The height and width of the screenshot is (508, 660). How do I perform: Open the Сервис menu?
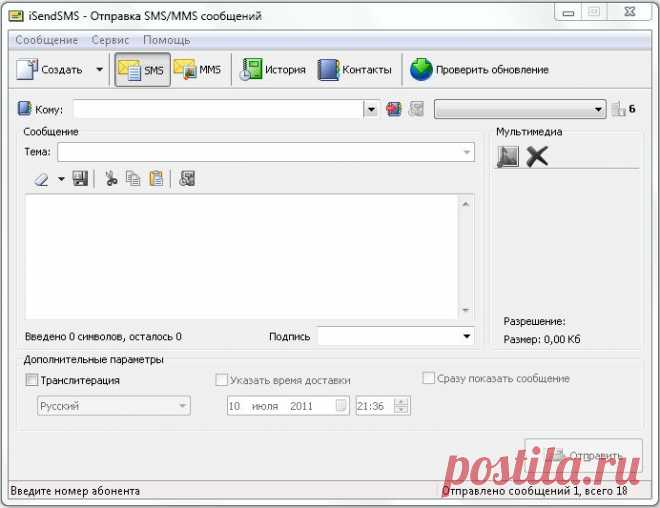click(x=110, y=40)
